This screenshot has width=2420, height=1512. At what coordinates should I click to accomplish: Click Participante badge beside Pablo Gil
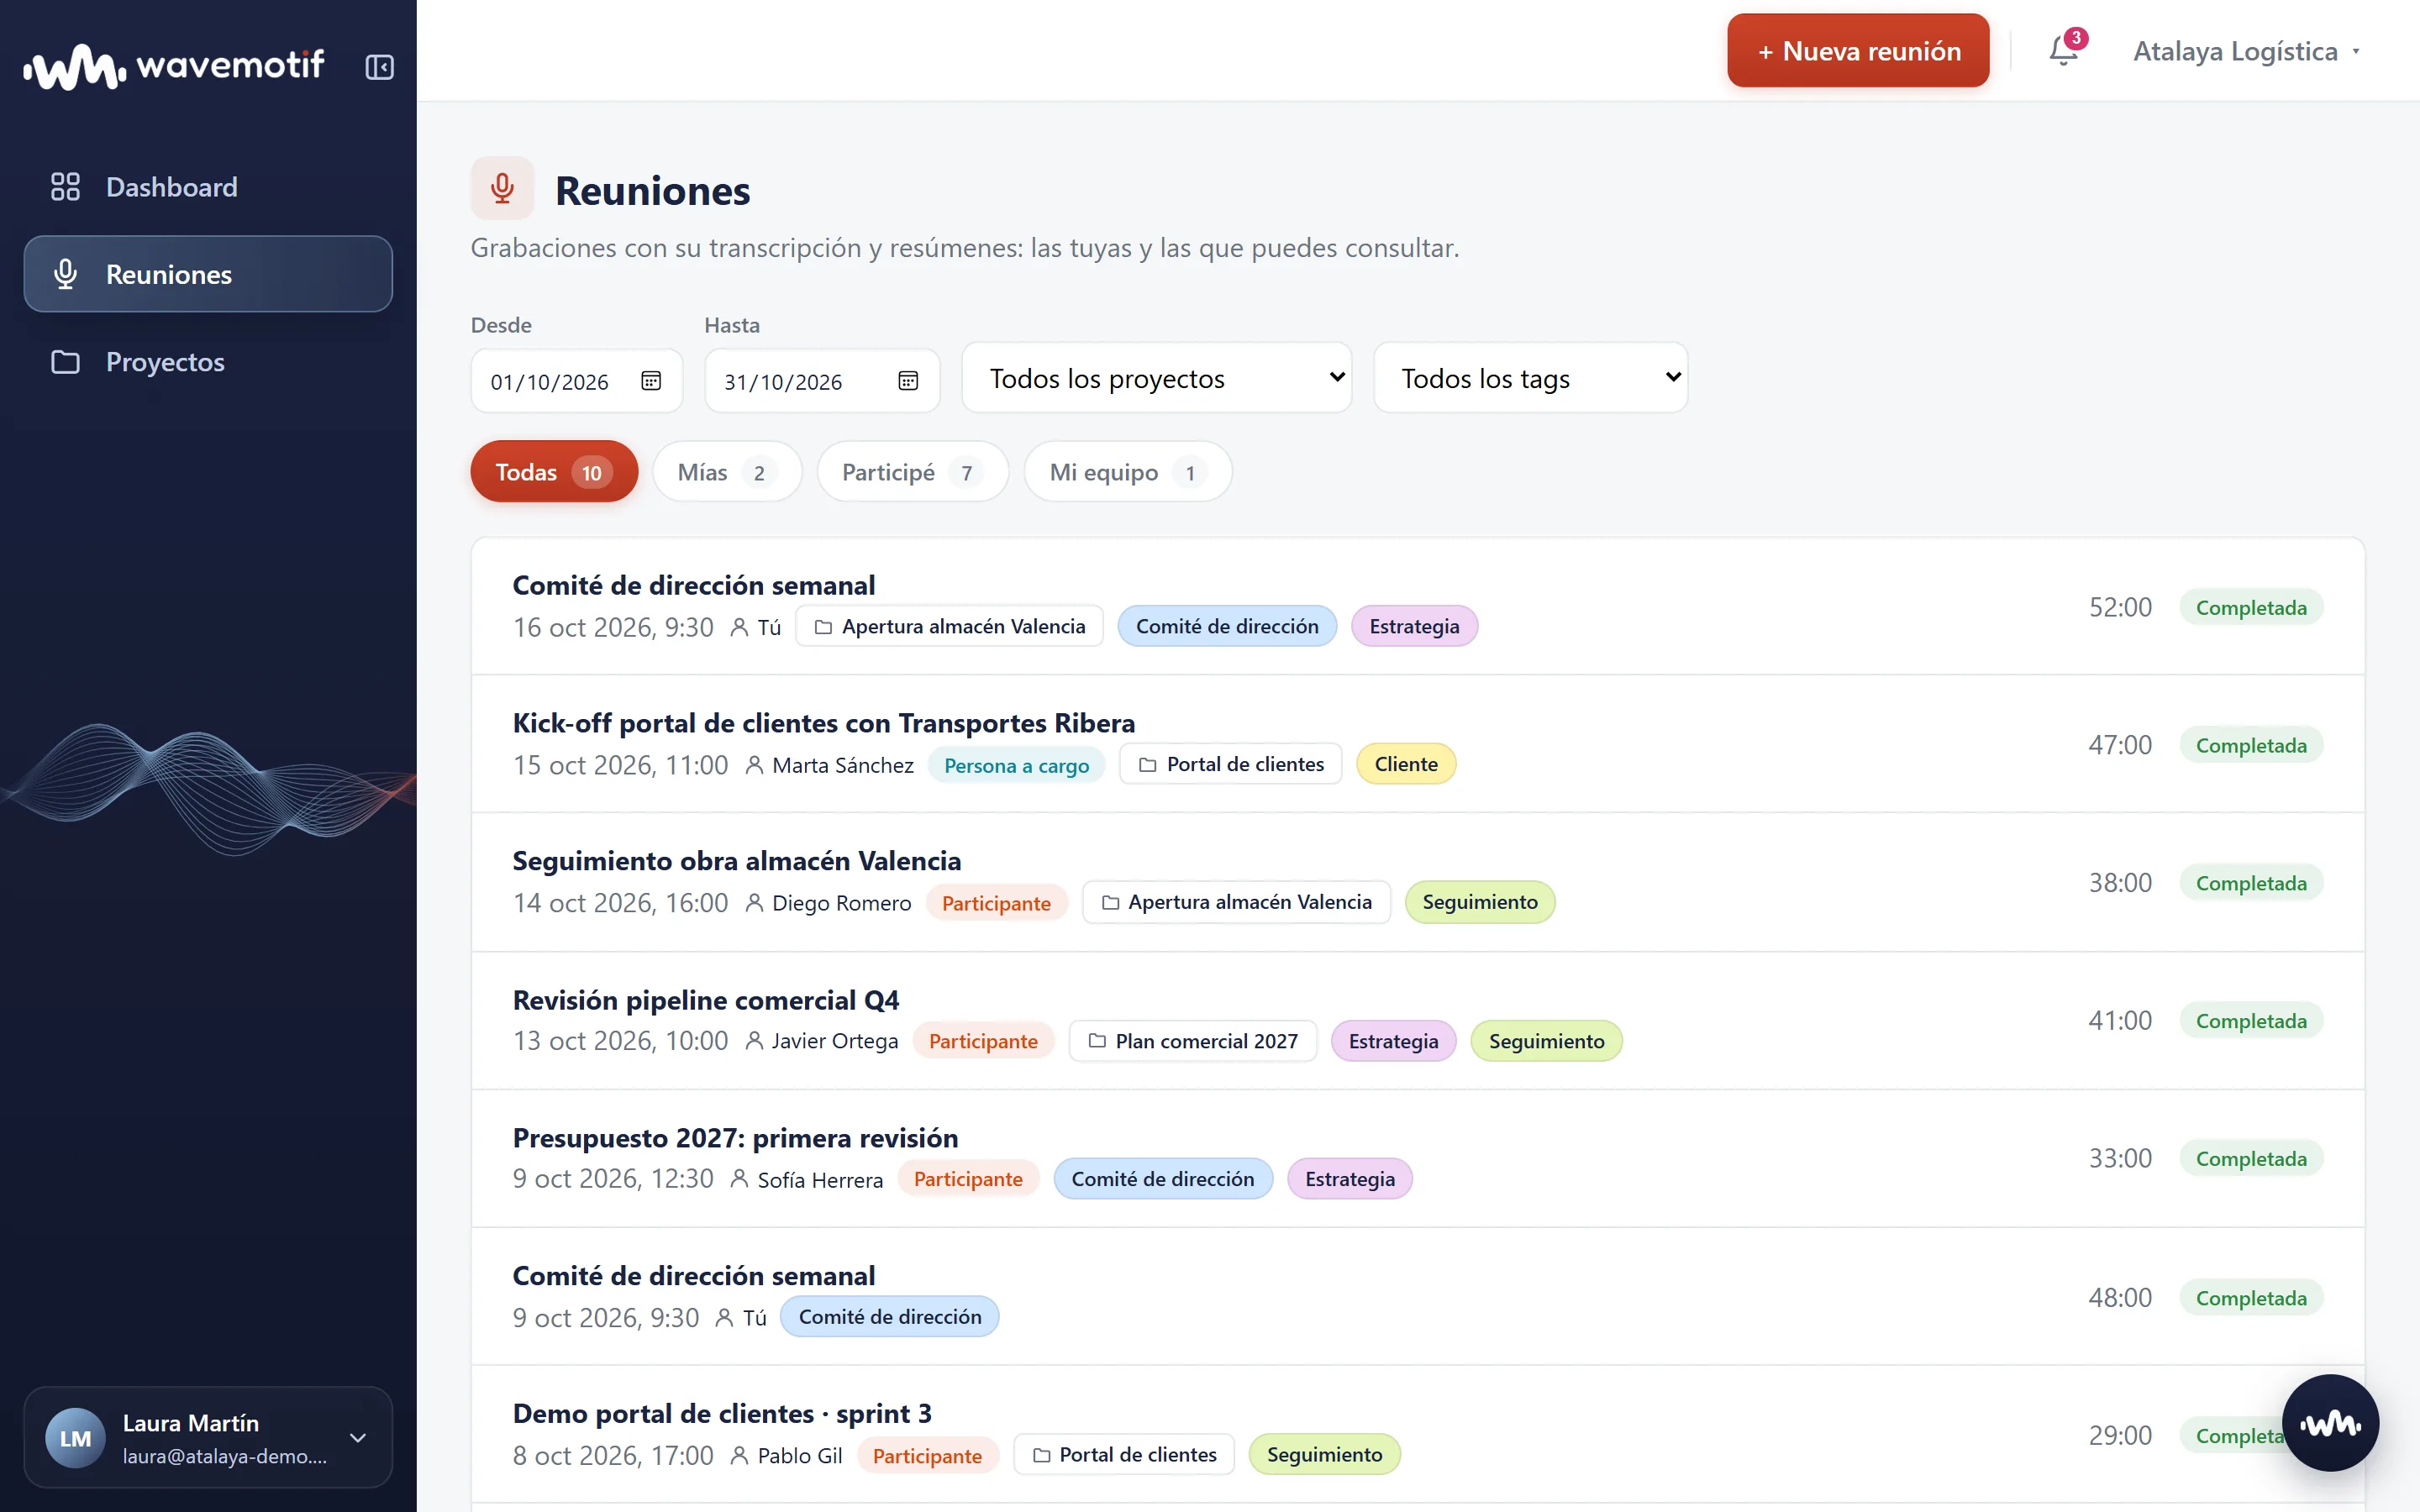[927, 1456]
